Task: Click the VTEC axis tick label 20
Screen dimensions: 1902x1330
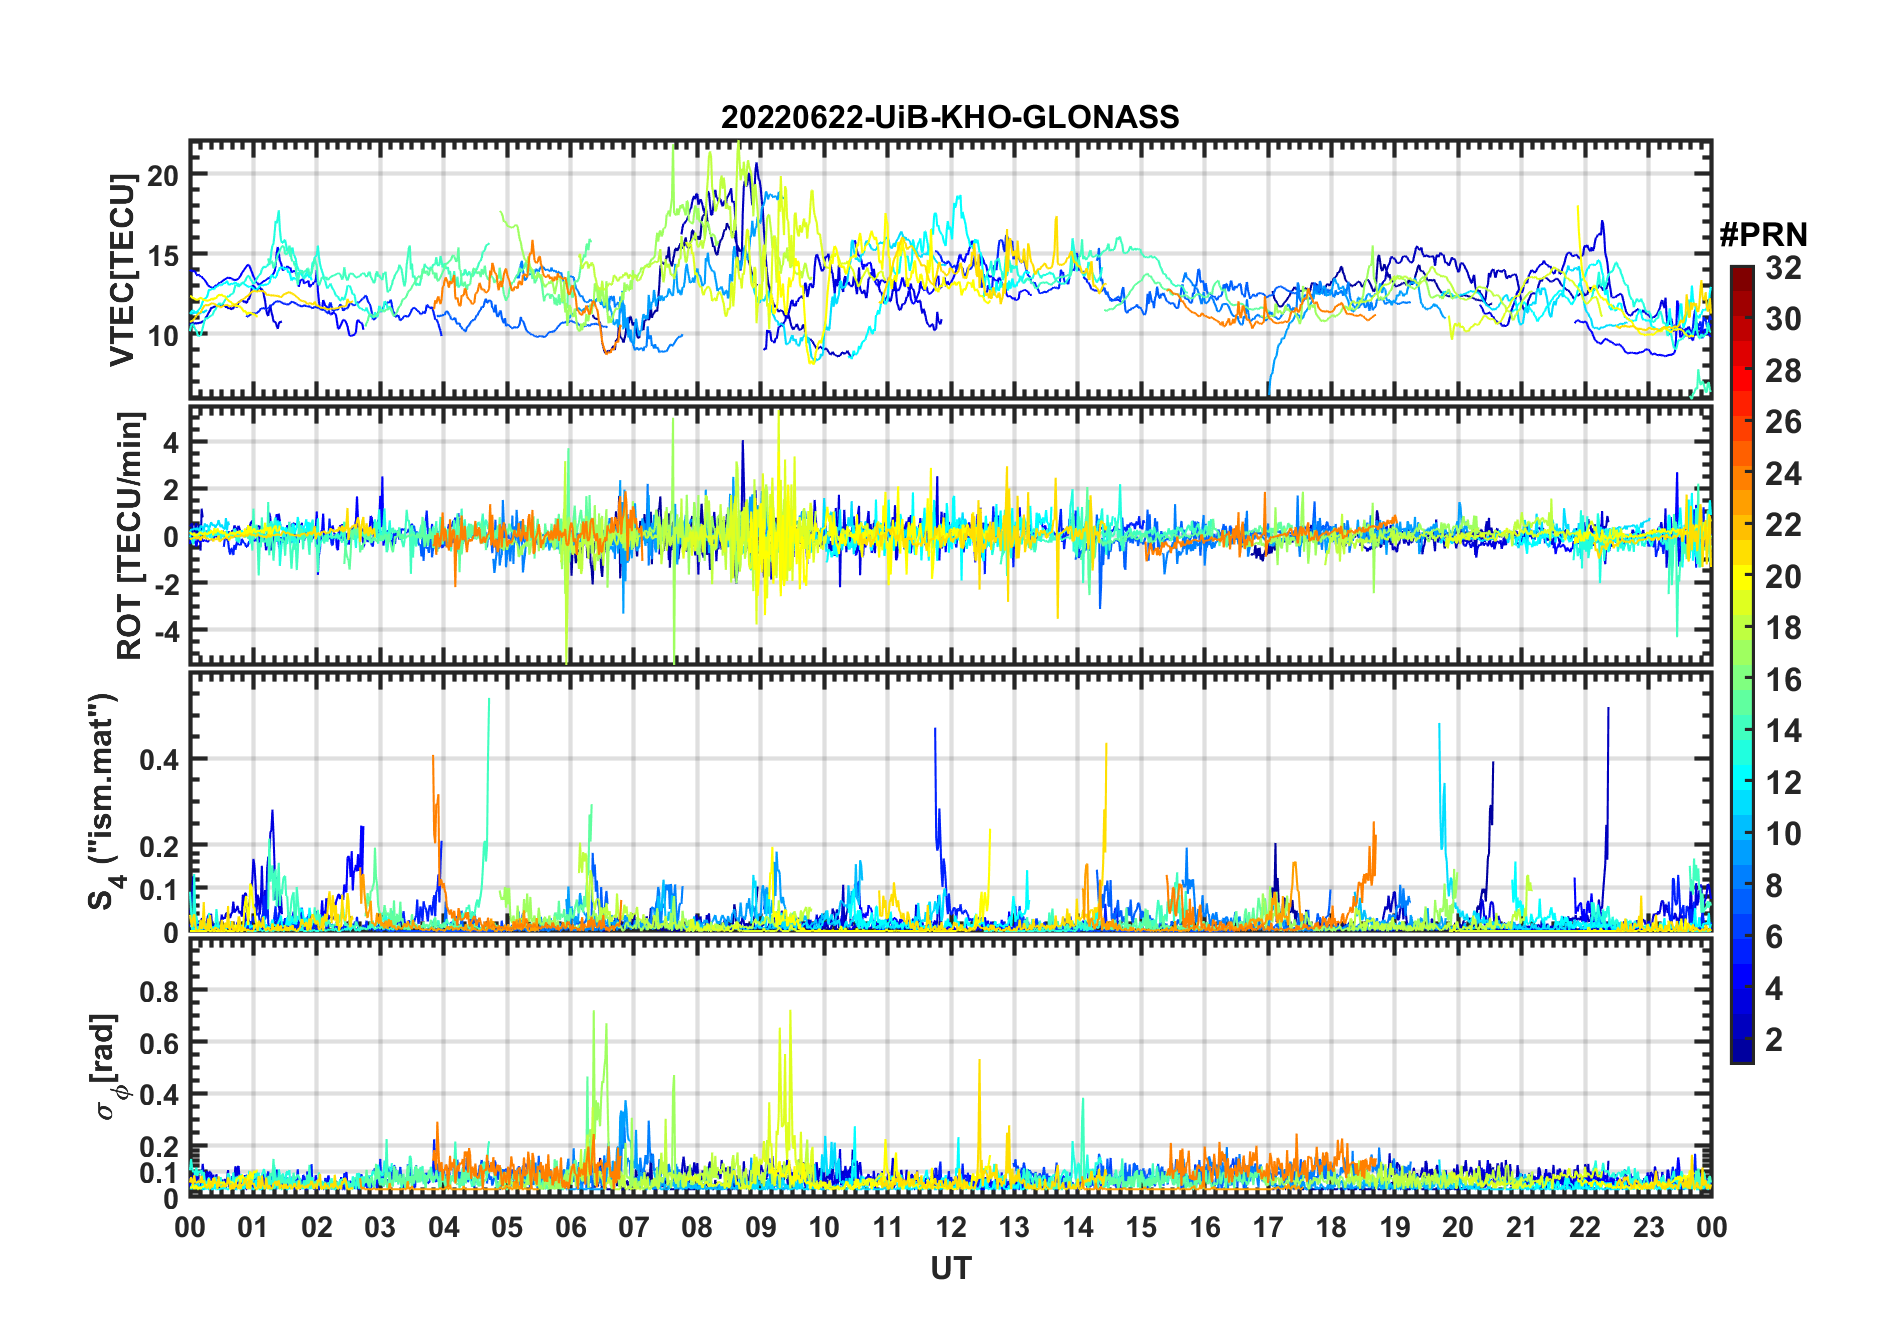Action: coord(161,175)
